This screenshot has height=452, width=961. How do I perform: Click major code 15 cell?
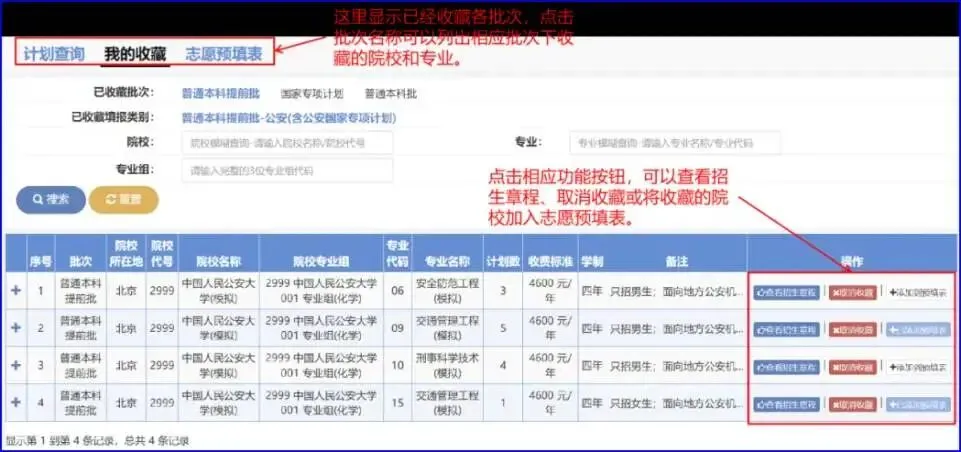point(398,402)
